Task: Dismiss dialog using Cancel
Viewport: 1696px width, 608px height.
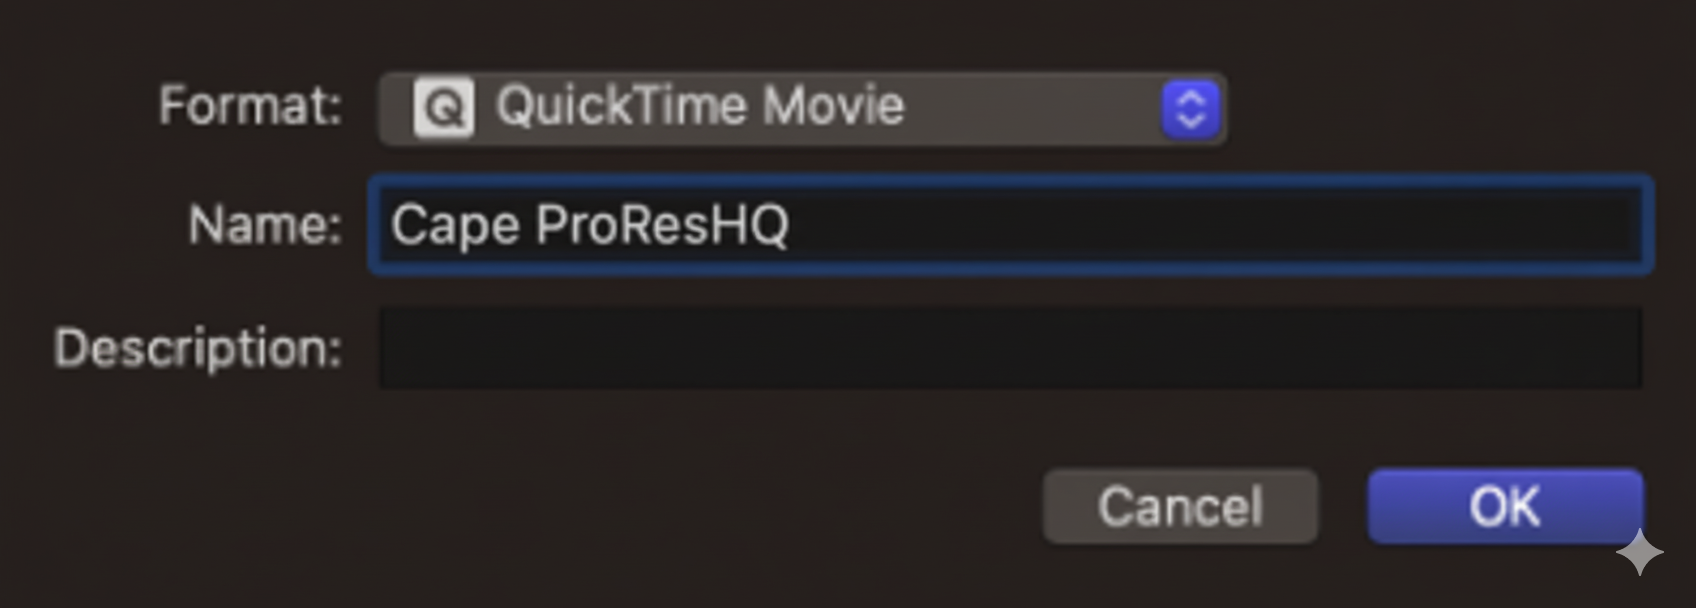Action: [1179, 506]
